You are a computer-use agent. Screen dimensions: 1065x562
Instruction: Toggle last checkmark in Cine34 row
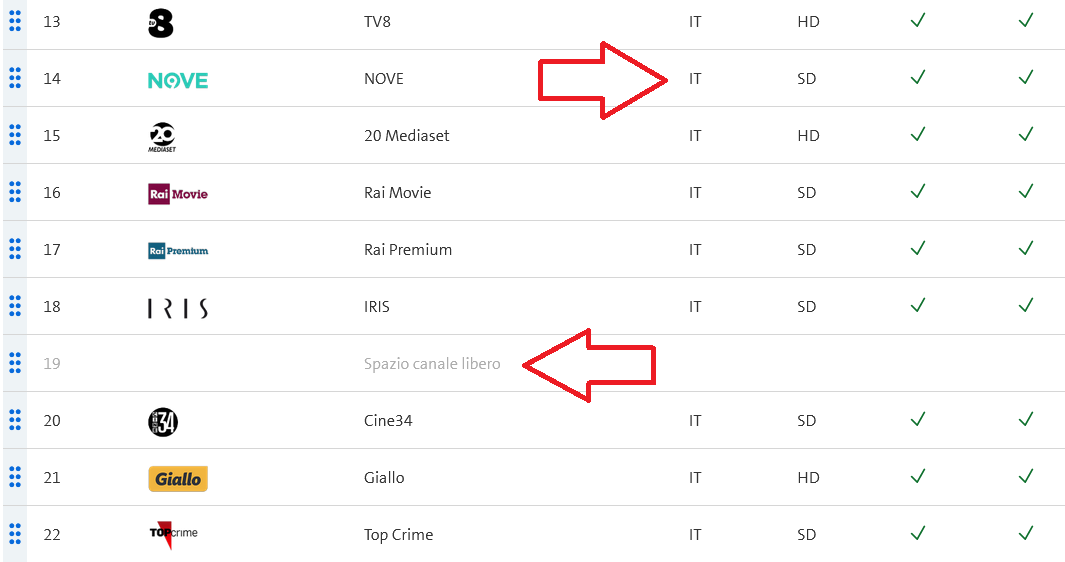point(1025,420)
